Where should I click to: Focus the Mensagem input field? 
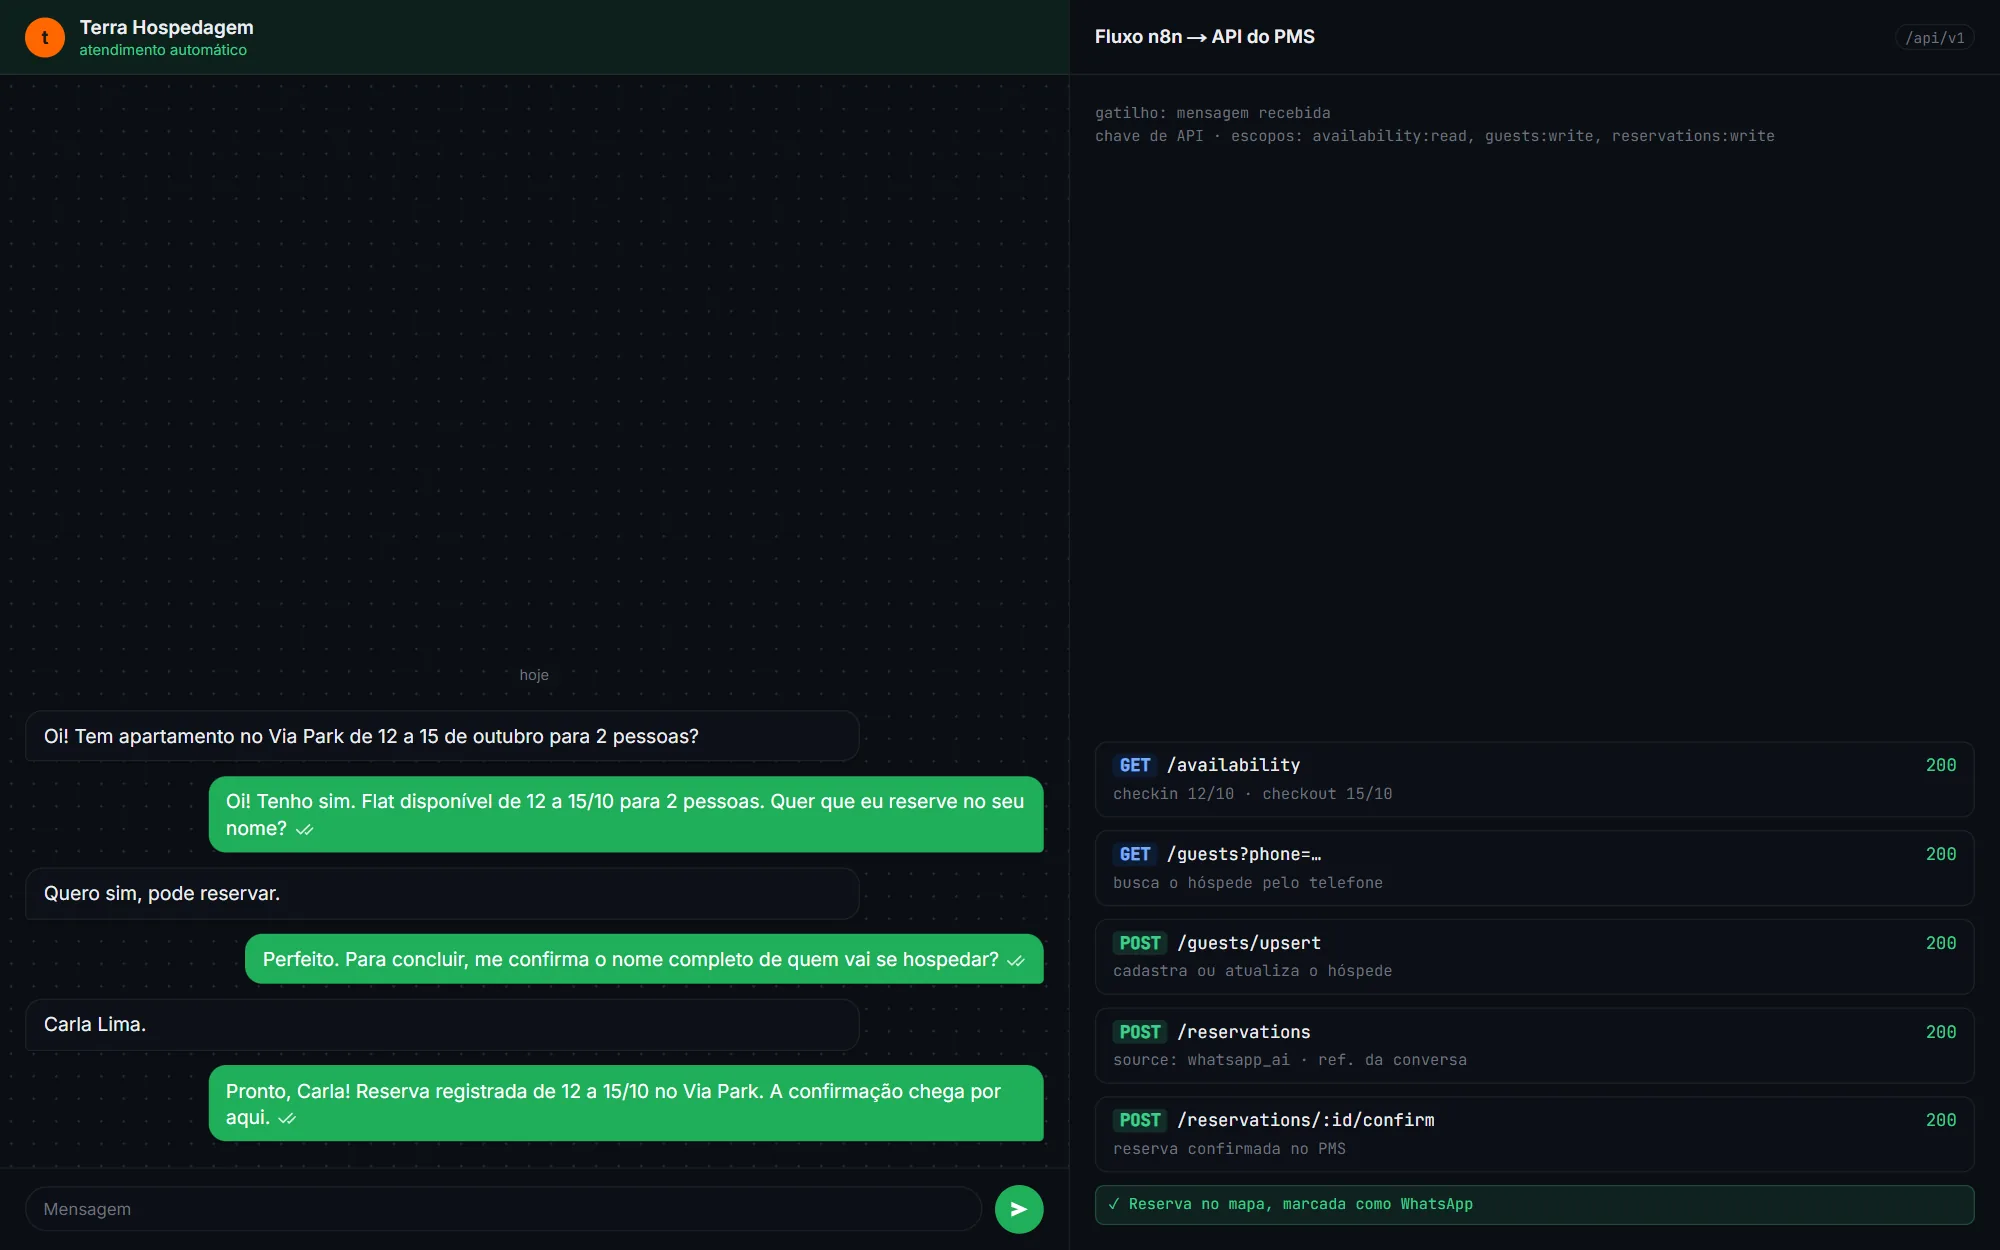pyautogui.click(x=503, y=1209)
